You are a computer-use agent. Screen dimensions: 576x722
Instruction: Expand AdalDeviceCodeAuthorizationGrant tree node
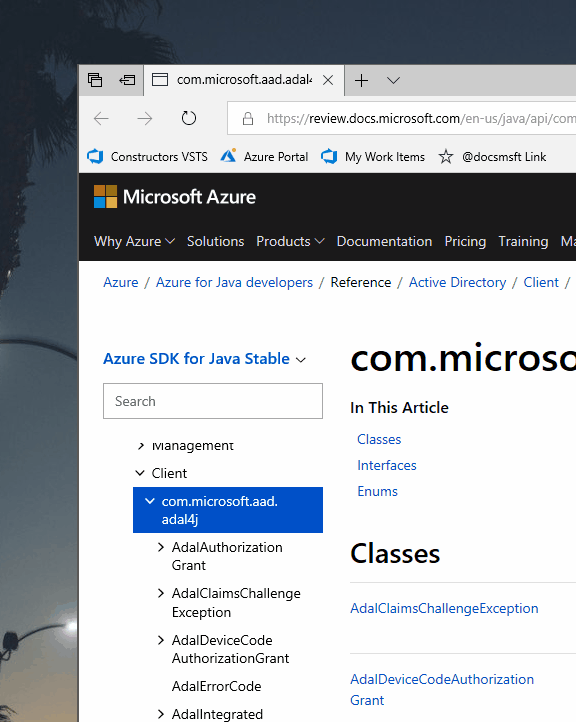(x=161, y=640)
